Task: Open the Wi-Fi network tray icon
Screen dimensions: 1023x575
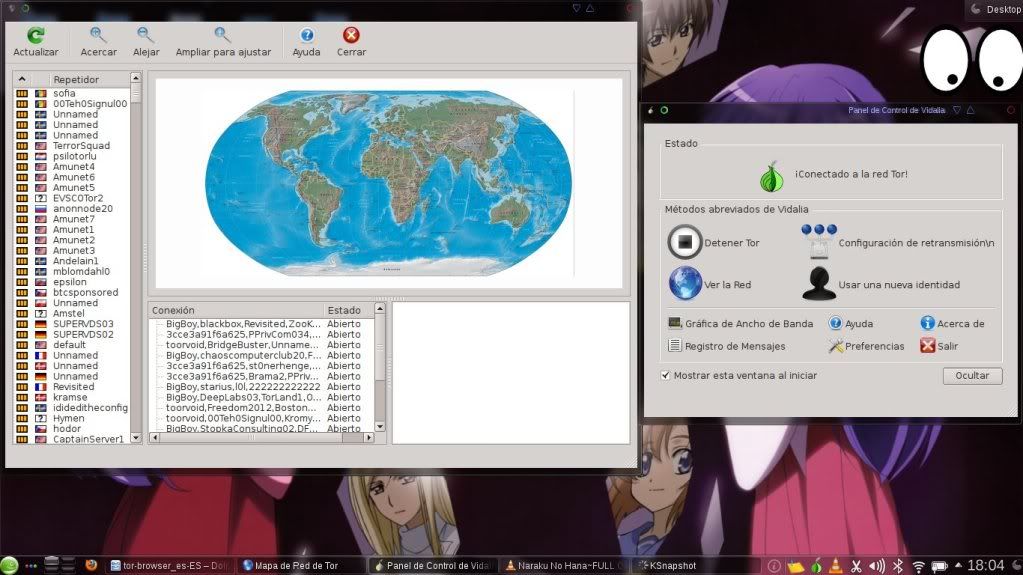Action: tap(919, 566)
